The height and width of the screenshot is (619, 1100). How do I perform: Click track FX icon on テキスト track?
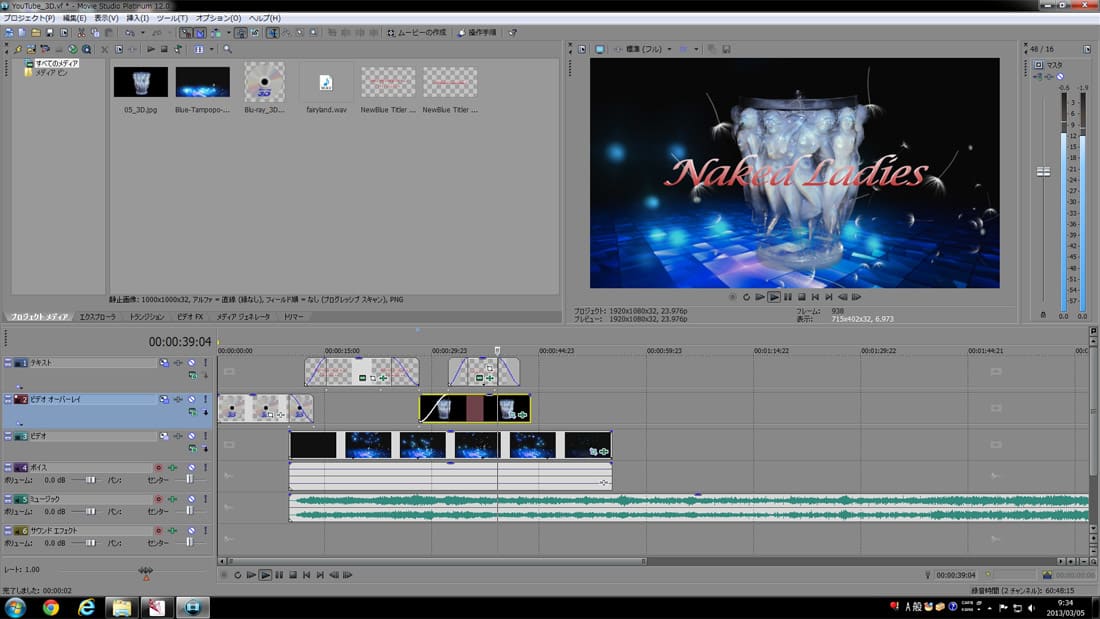point(164,363)
